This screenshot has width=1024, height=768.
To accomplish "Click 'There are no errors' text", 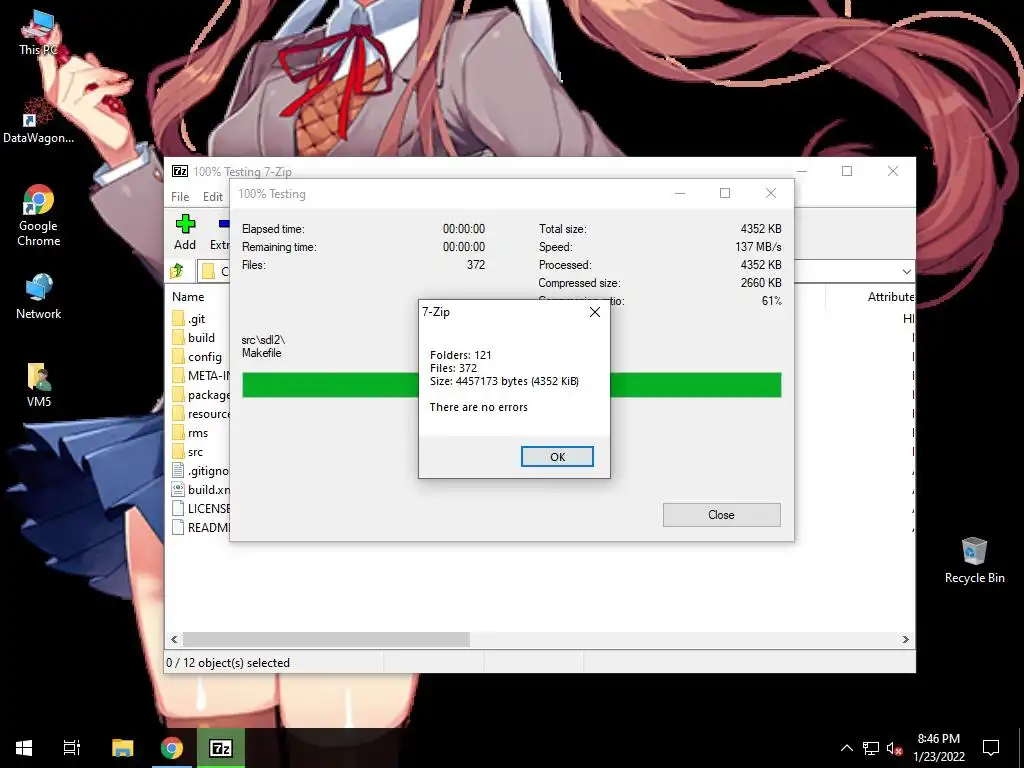I will pyautogui.click(x=479, y=407).
